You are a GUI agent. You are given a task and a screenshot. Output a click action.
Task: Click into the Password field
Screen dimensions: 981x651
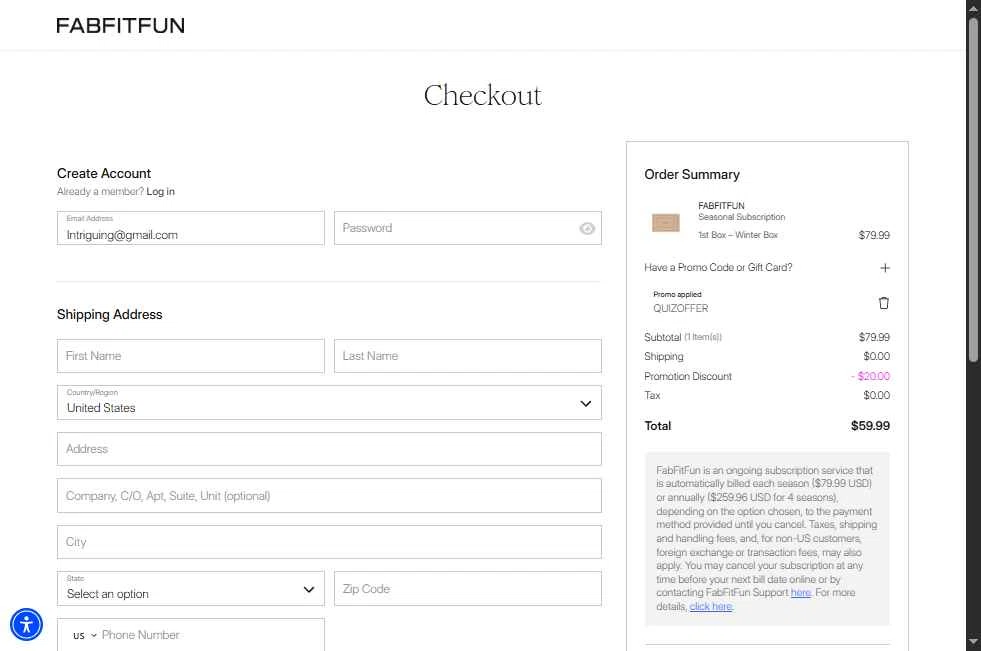pyautogui.click(x=455, y=228)
